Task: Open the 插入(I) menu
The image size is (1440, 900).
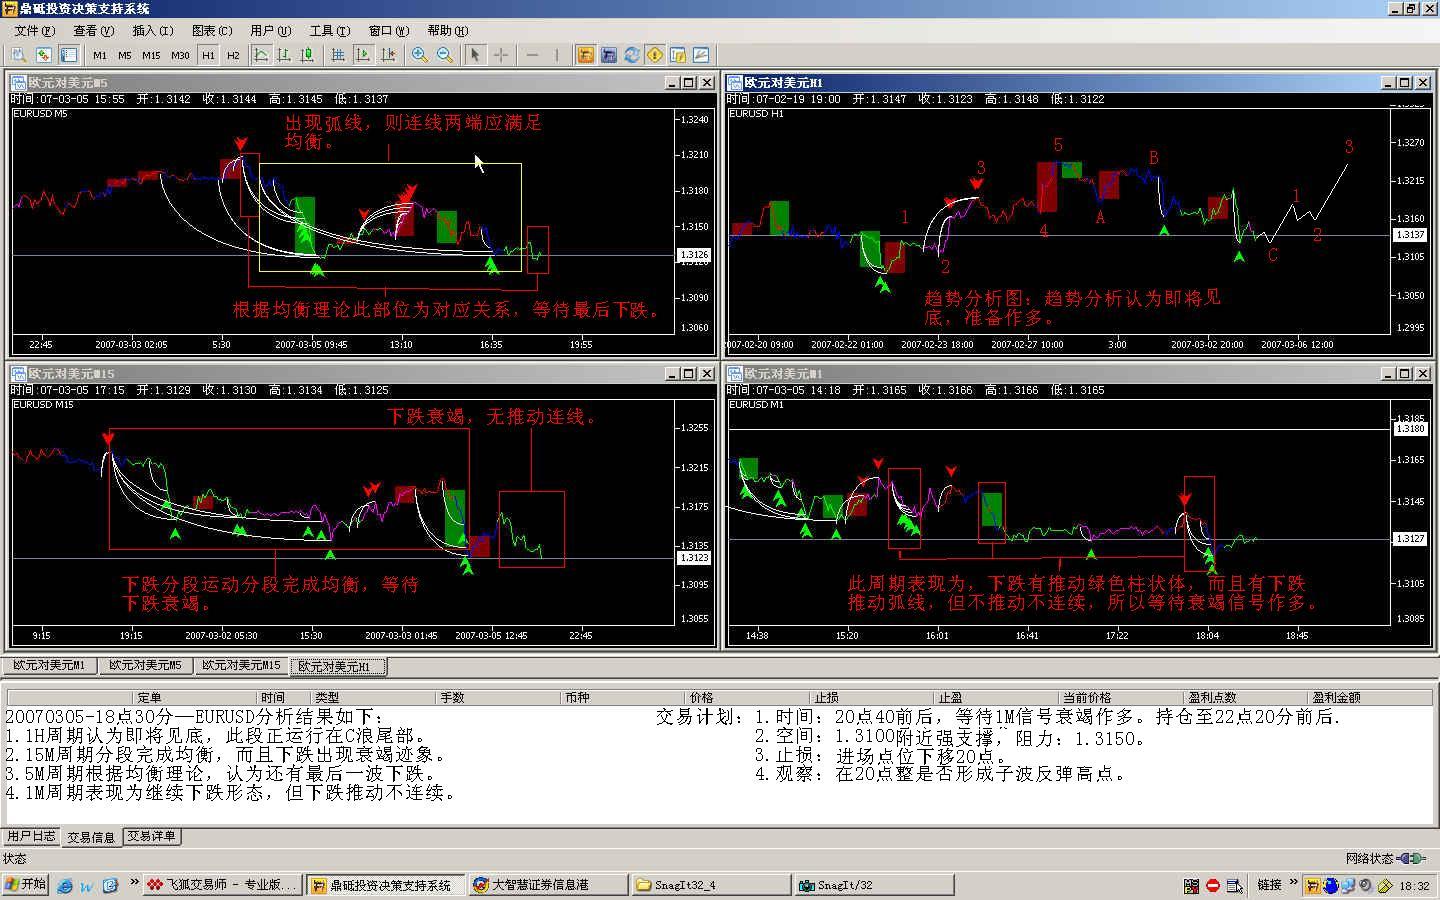Action: [152, 31]
